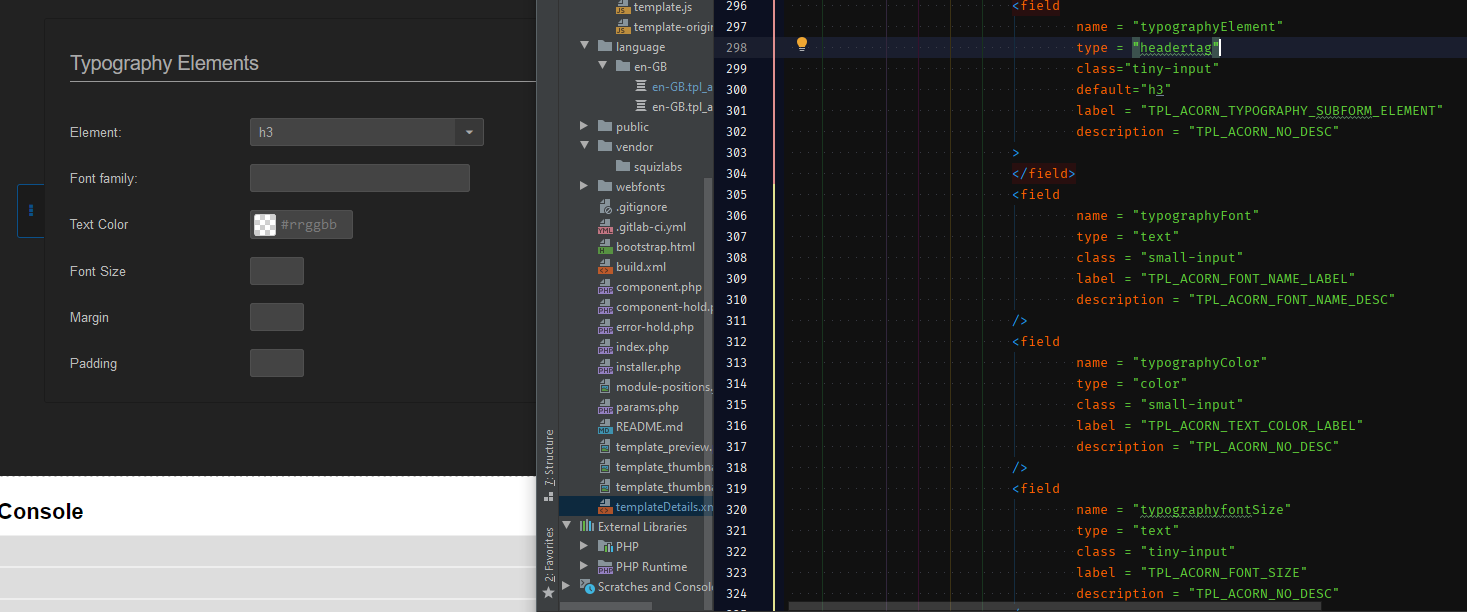Screen dimensions: 1467x612
Task: Expand Scratches and Consoles node
Action: tap(567, 586)
